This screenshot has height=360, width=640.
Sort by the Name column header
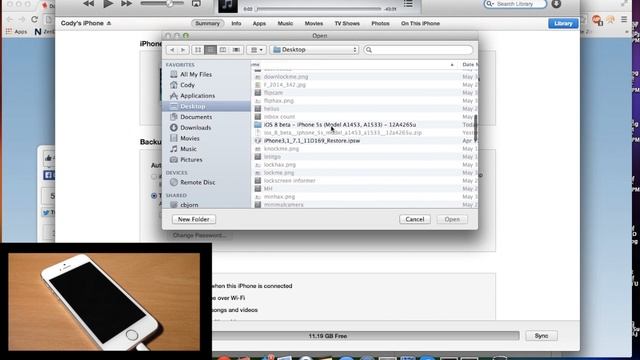[353, 64]
